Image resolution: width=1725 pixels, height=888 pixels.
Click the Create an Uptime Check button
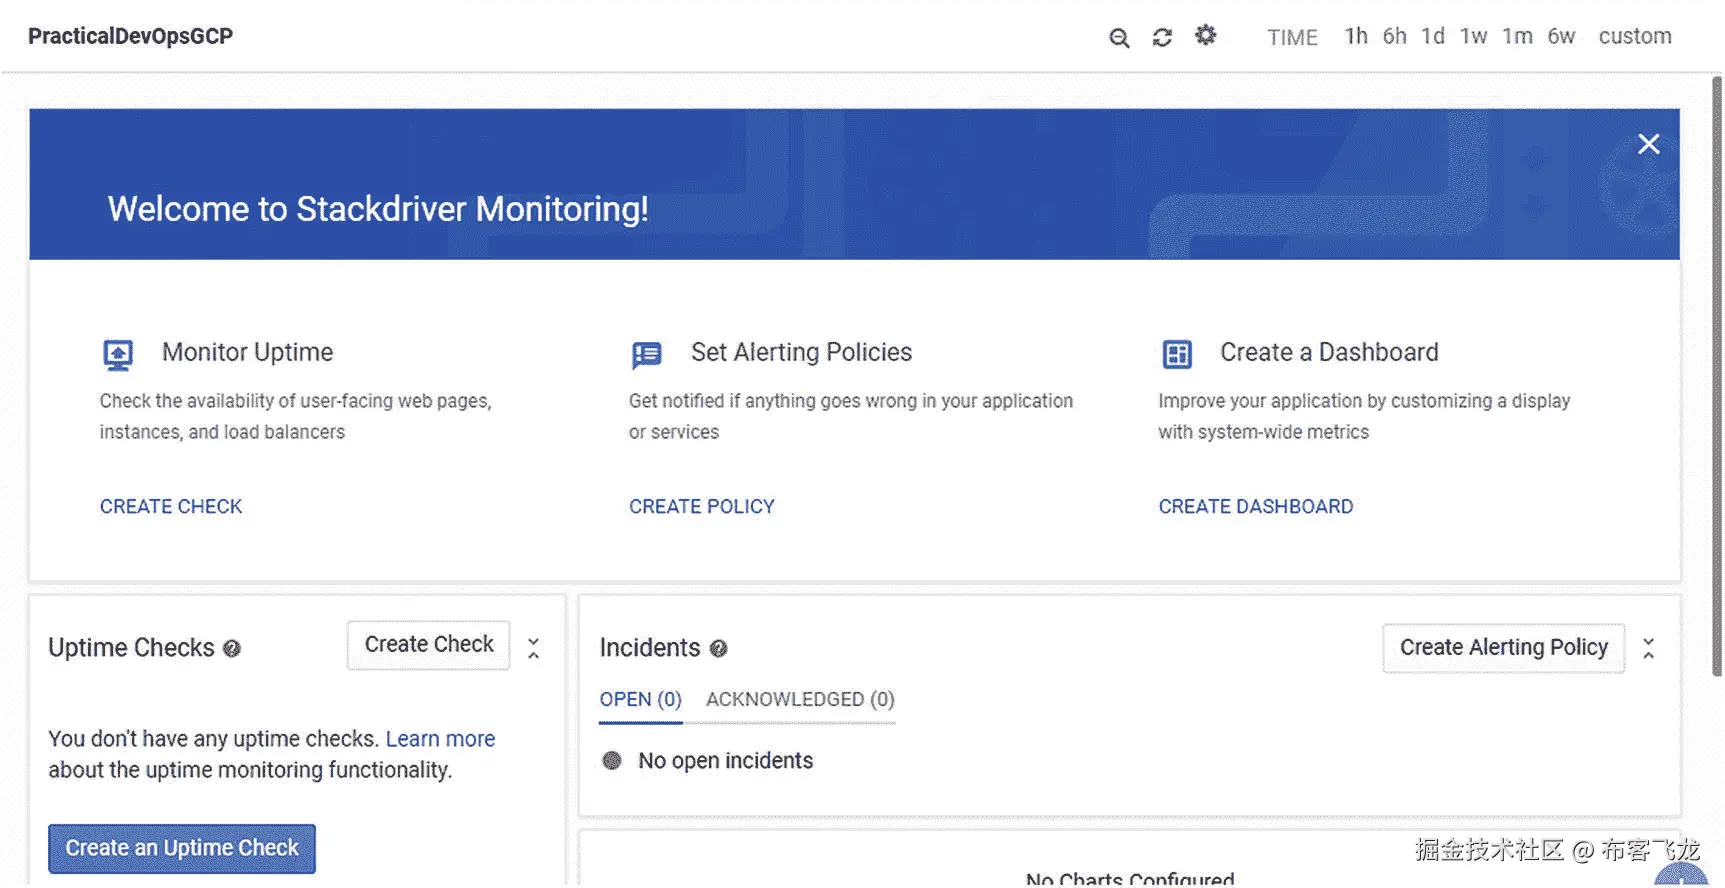click(x=182, y=849)
